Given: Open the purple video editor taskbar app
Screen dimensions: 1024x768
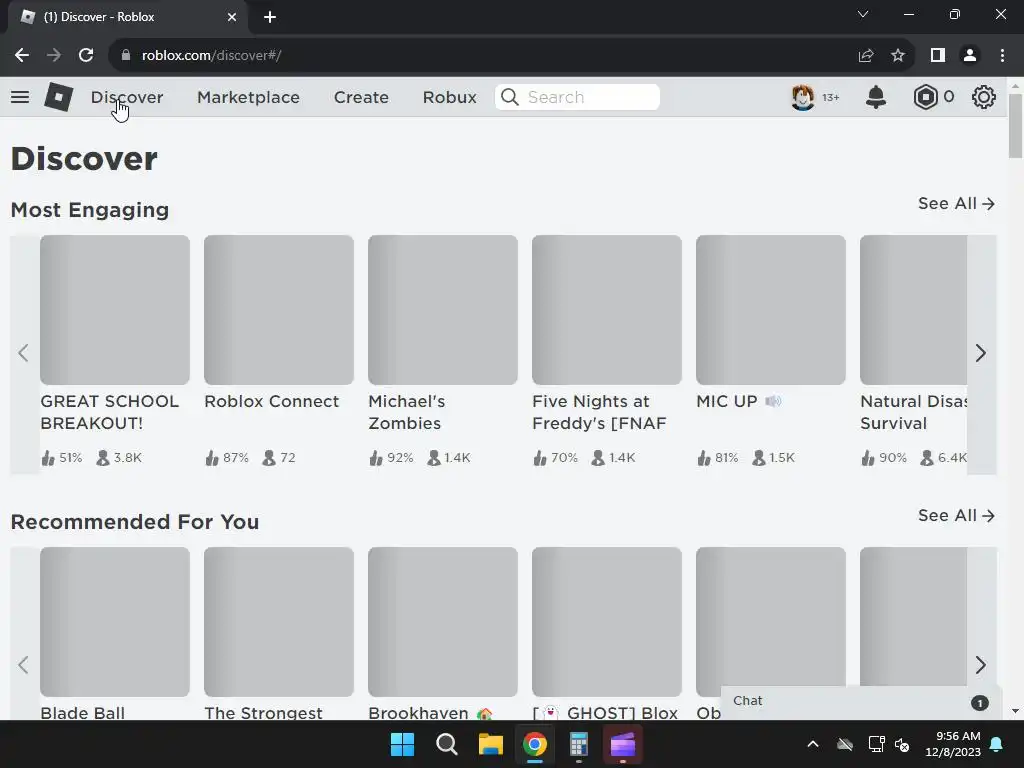Looking at the screenshot, I should (622, 744).
